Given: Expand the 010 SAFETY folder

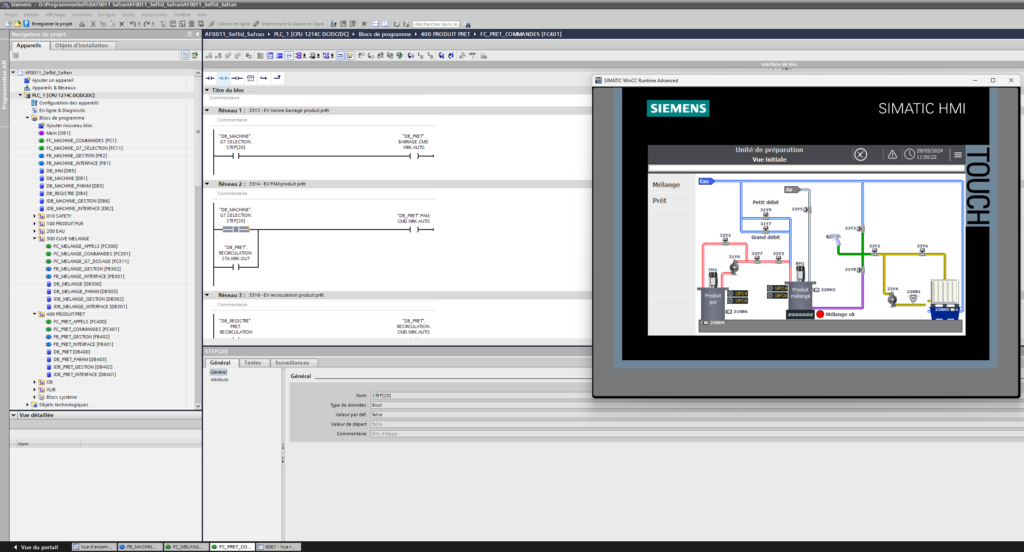Looking at the screenshot, I should [x=35, y=216].
